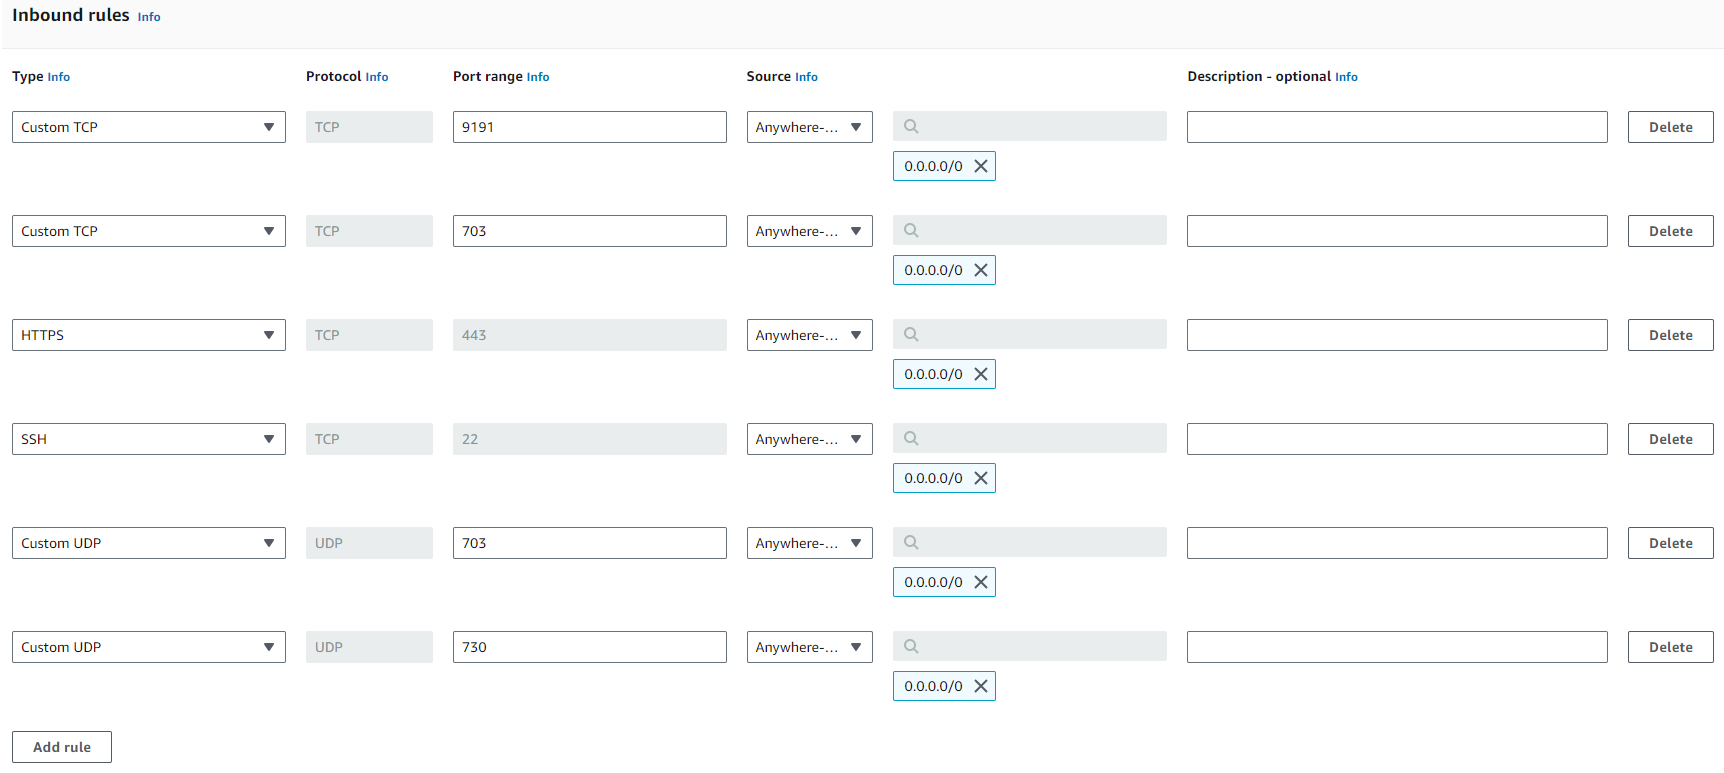Open Type dropdown for the SSH rule
Image resolution: width=1724 pixels, height=773 pixels.
148,439
